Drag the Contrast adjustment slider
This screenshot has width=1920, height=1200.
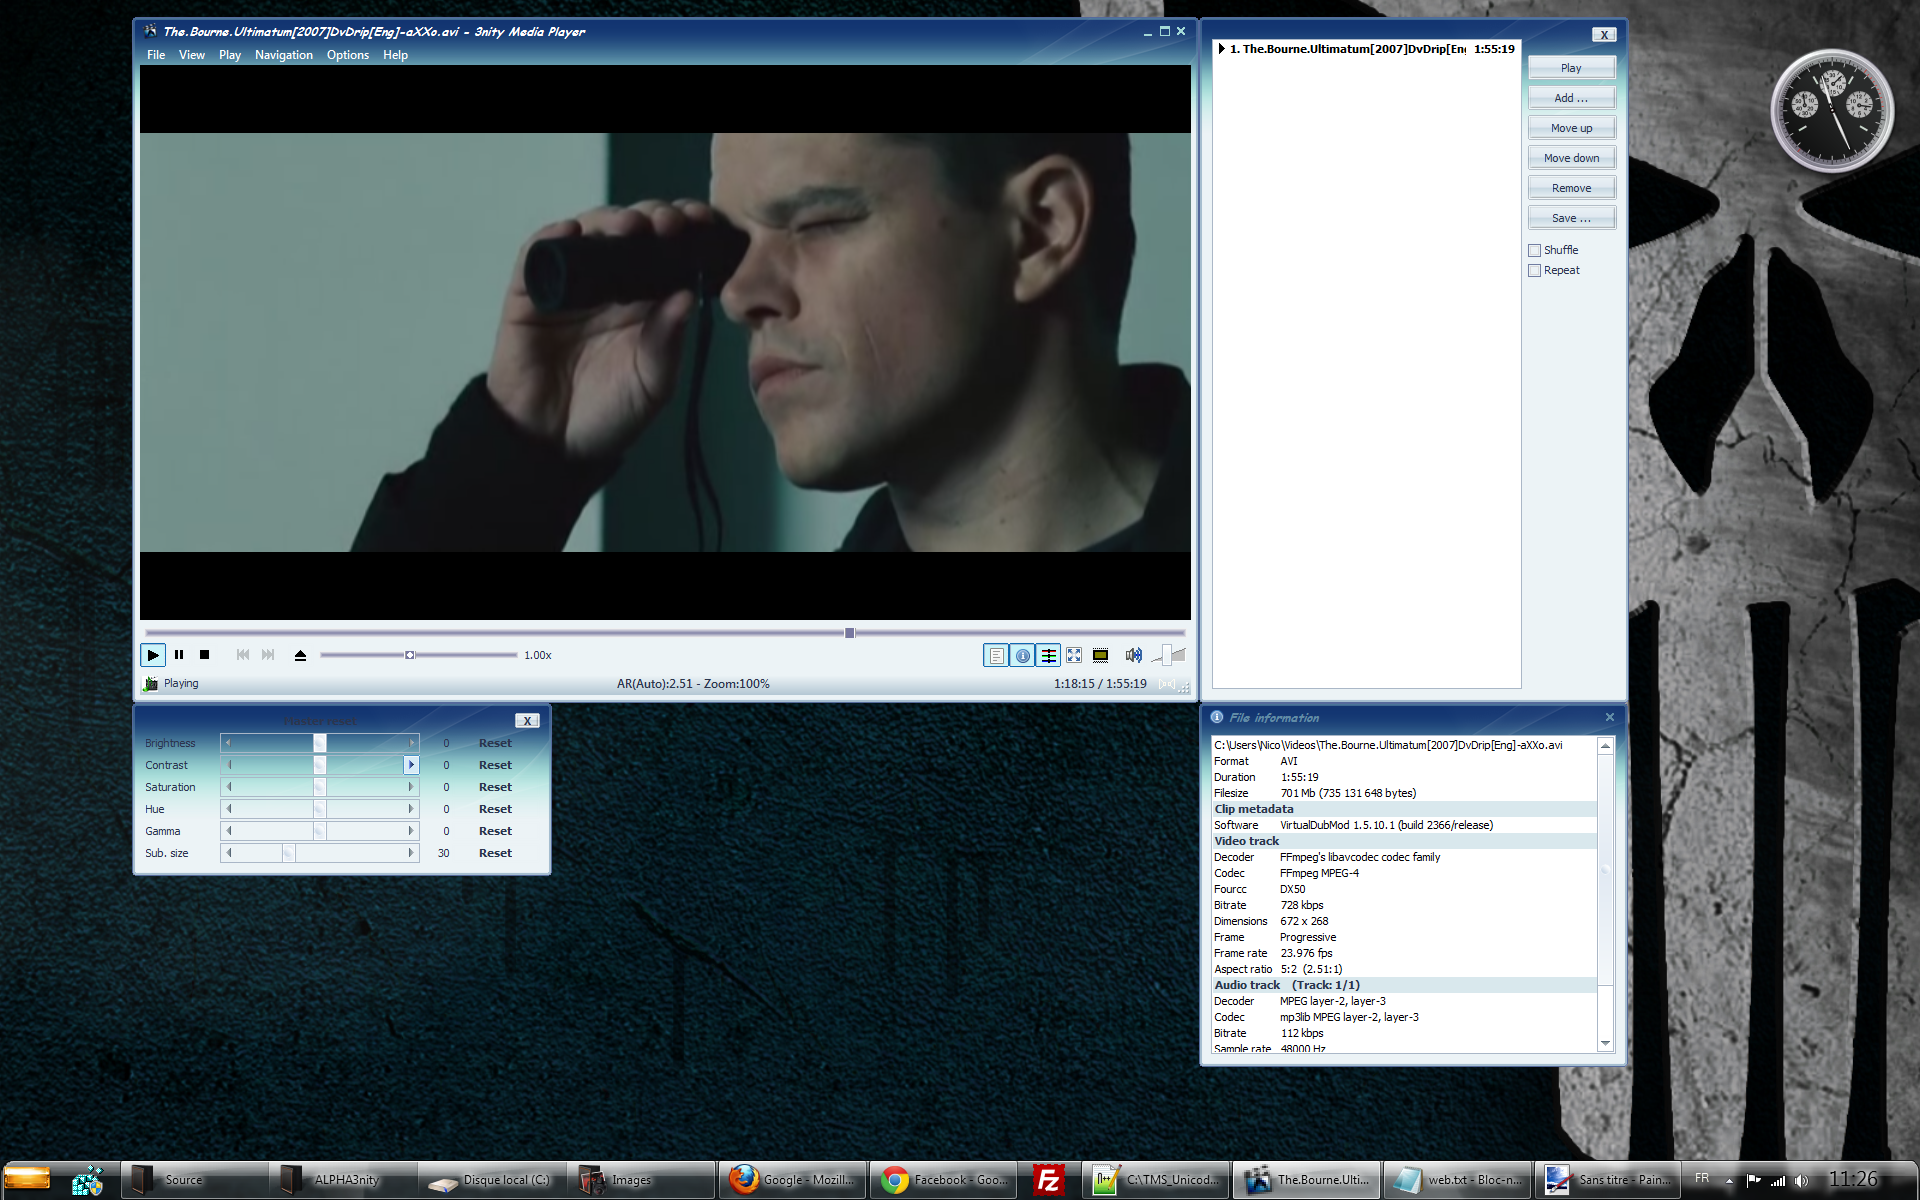[x=319, y=765]
